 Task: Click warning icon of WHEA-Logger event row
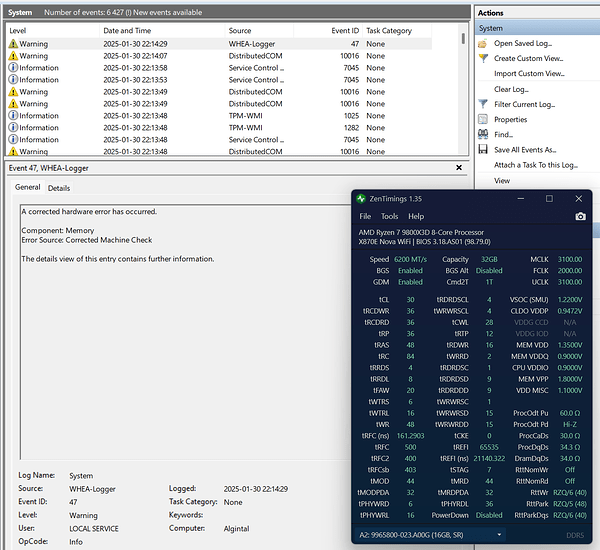(x=13, y=44)
